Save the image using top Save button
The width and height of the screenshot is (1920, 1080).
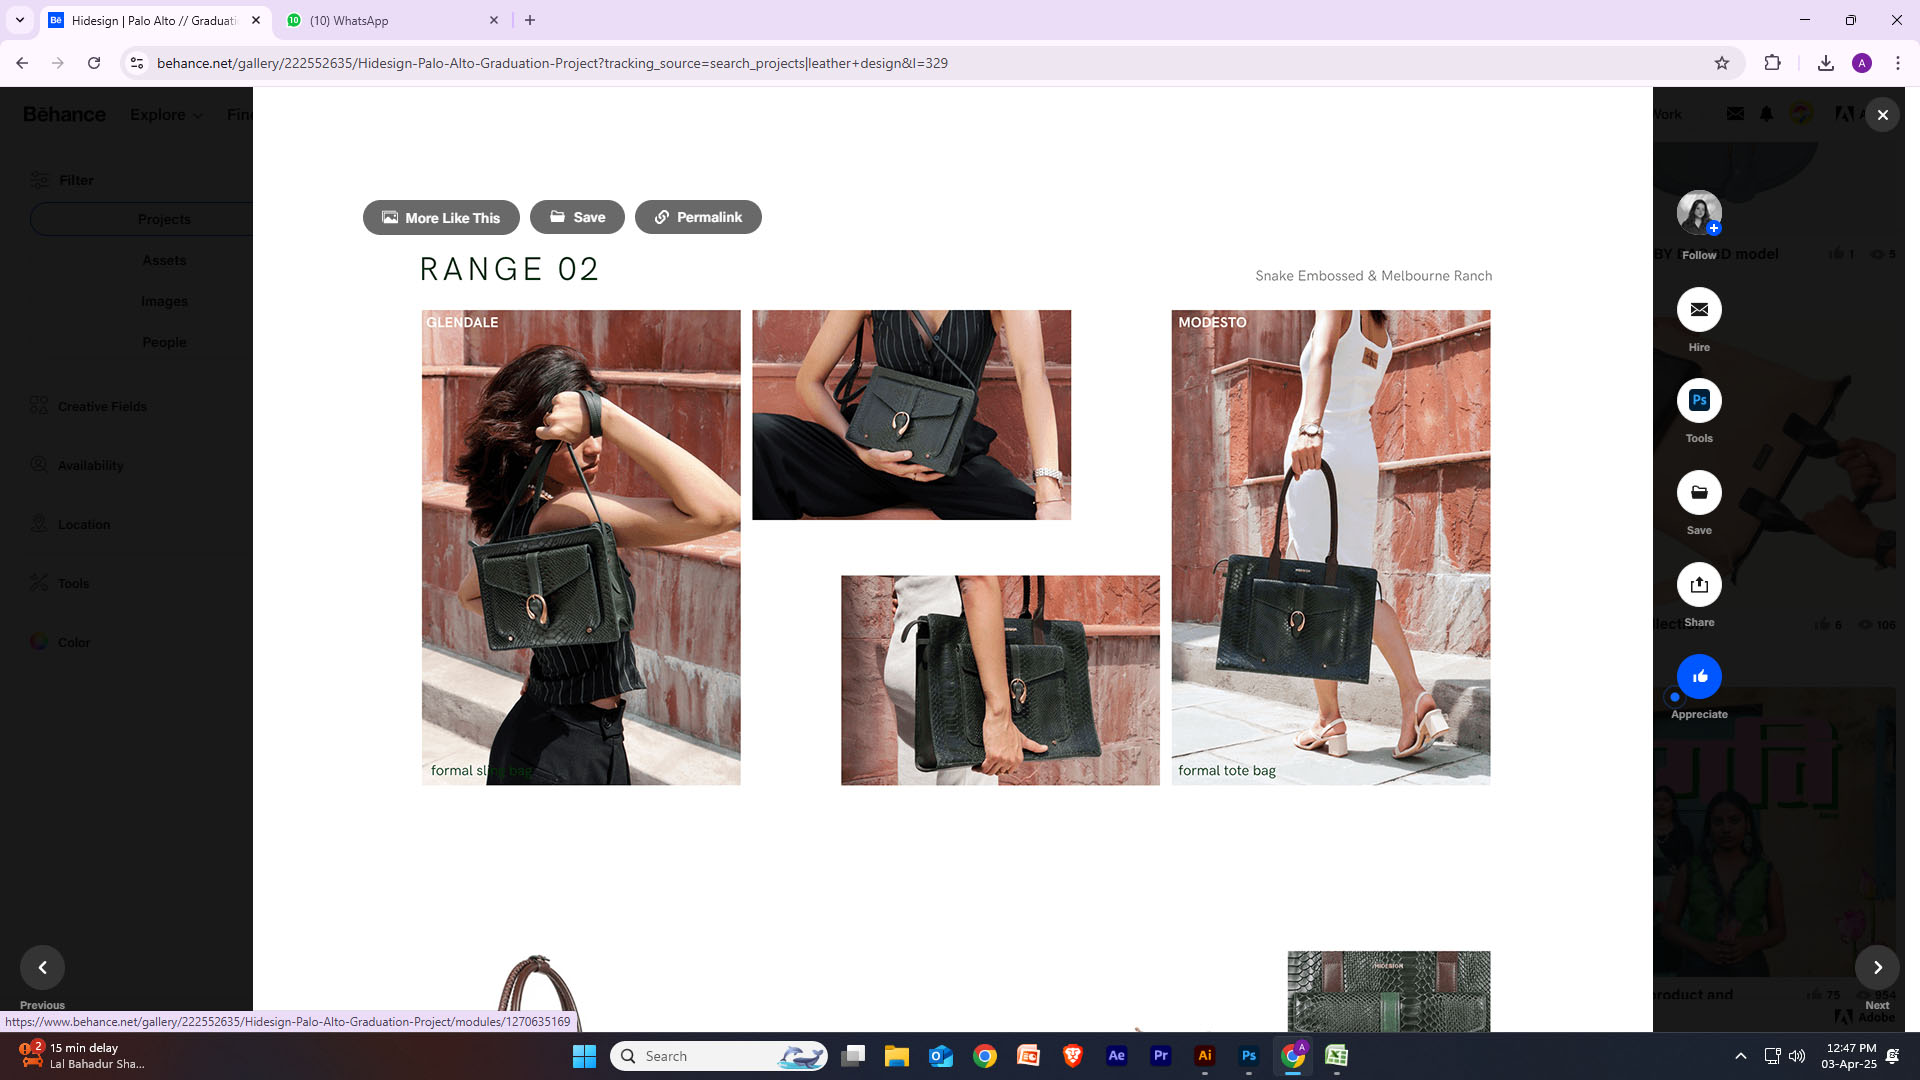(x=577, y=217)
